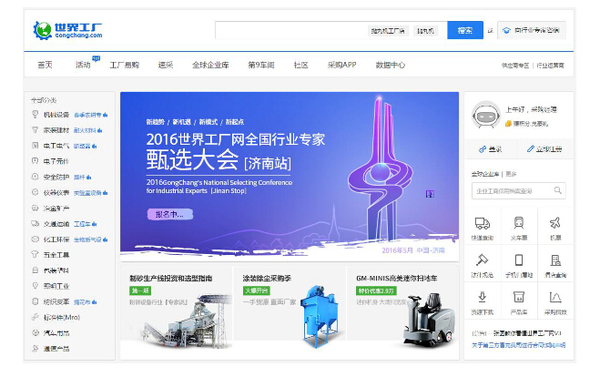Image resolution: width=600 pixels, height=377 pixels.
Task: Open the train ticket icon
Action: point(518,223)
